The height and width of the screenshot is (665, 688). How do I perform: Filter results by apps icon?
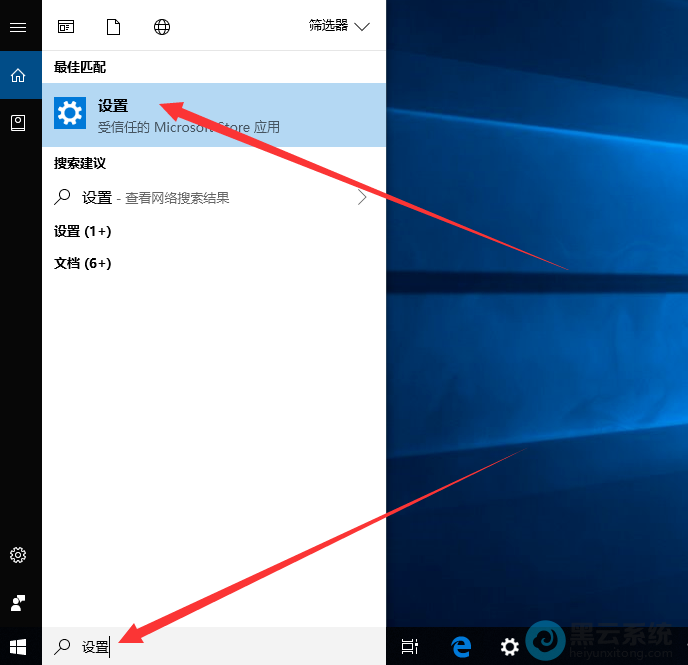66,27
